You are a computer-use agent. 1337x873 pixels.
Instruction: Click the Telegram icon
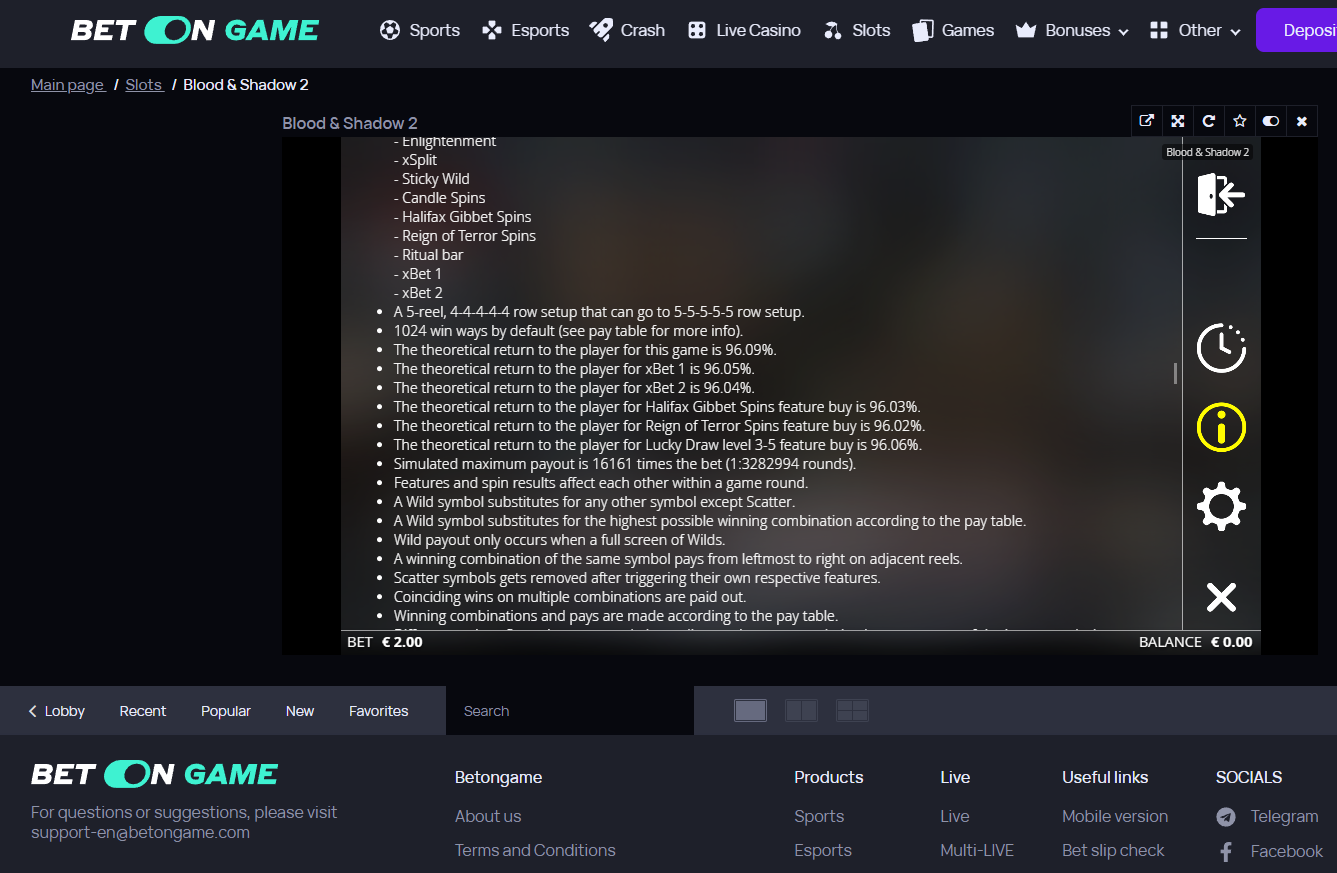1226,817
